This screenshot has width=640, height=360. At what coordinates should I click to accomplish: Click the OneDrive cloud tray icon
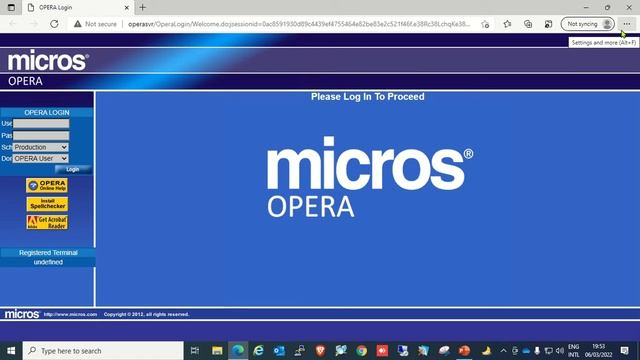pos(526,351)
